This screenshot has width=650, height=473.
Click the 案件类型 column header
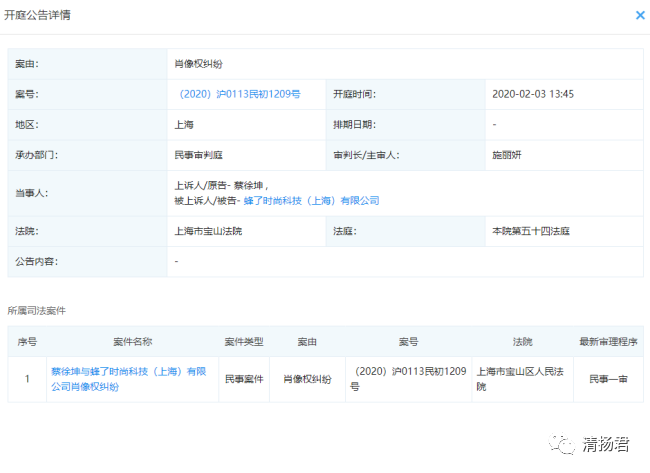tap(244, 342)
